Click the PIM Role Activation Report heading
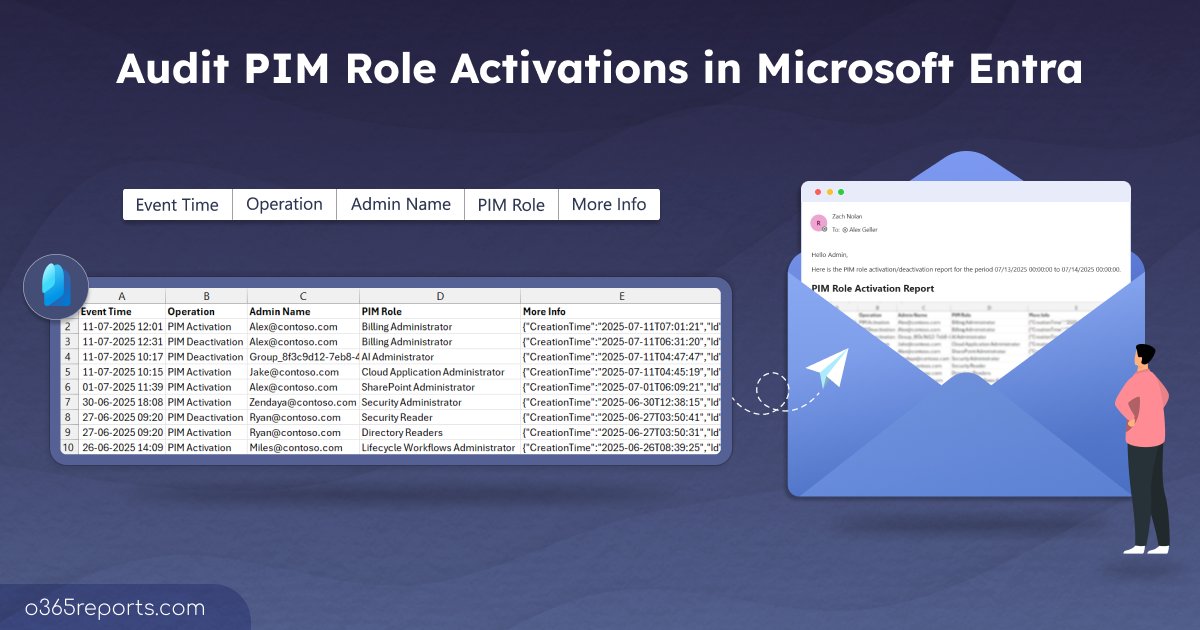Viewport: 1200px width, 630px height. tap(875, 288)
